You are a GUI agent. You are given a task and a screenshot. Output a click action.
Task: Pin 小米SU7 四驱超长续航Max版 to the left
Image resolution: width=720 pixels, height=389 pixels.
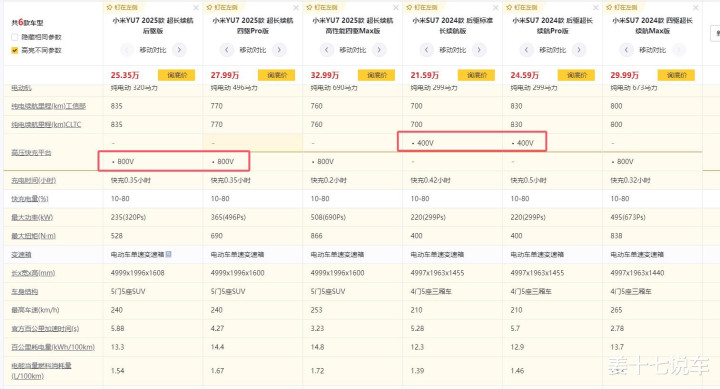tap(622, 7)
